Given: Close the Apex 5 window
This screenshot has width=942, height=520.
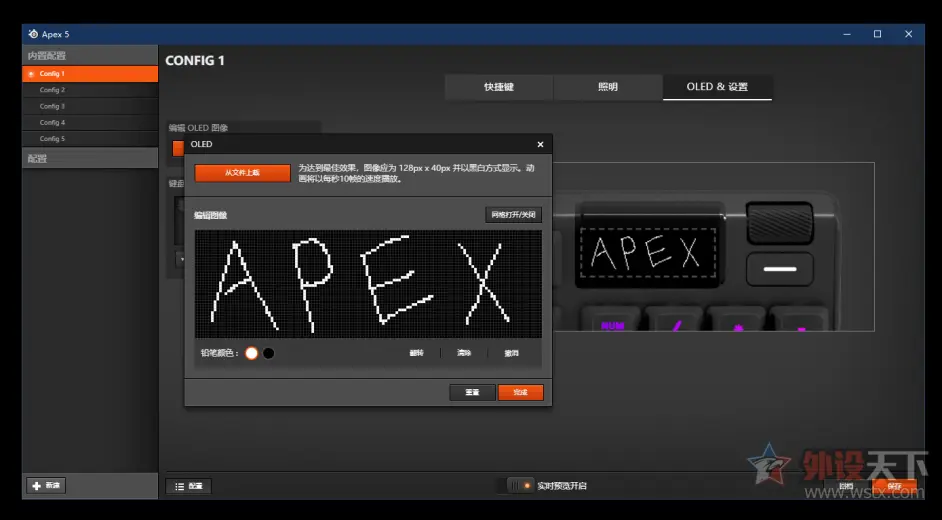Looking at the screenshot, I should tap(908, 34).
